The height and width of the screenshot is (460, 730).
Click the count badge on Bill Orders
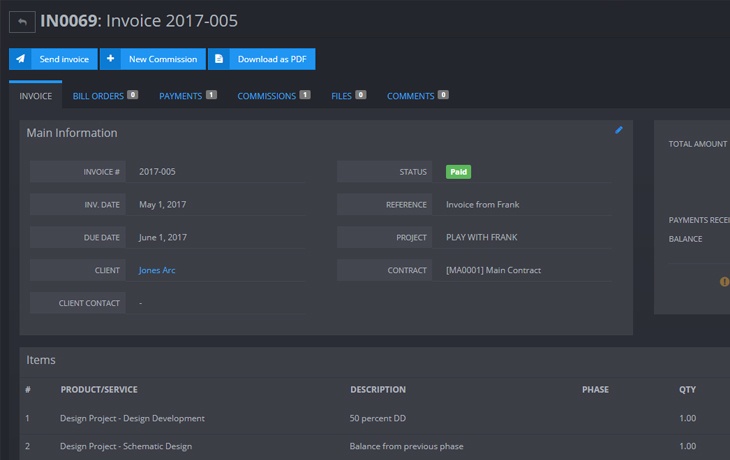coord(133,95)
